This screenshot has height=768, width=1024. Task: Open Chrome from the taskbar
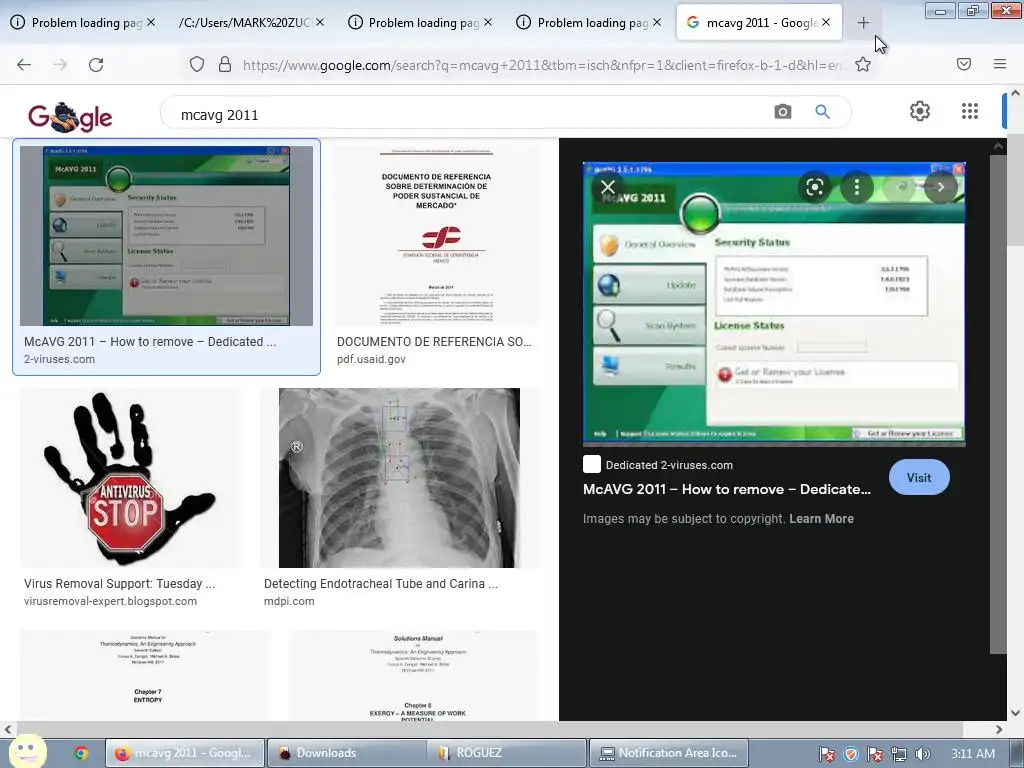click(81, 753)
